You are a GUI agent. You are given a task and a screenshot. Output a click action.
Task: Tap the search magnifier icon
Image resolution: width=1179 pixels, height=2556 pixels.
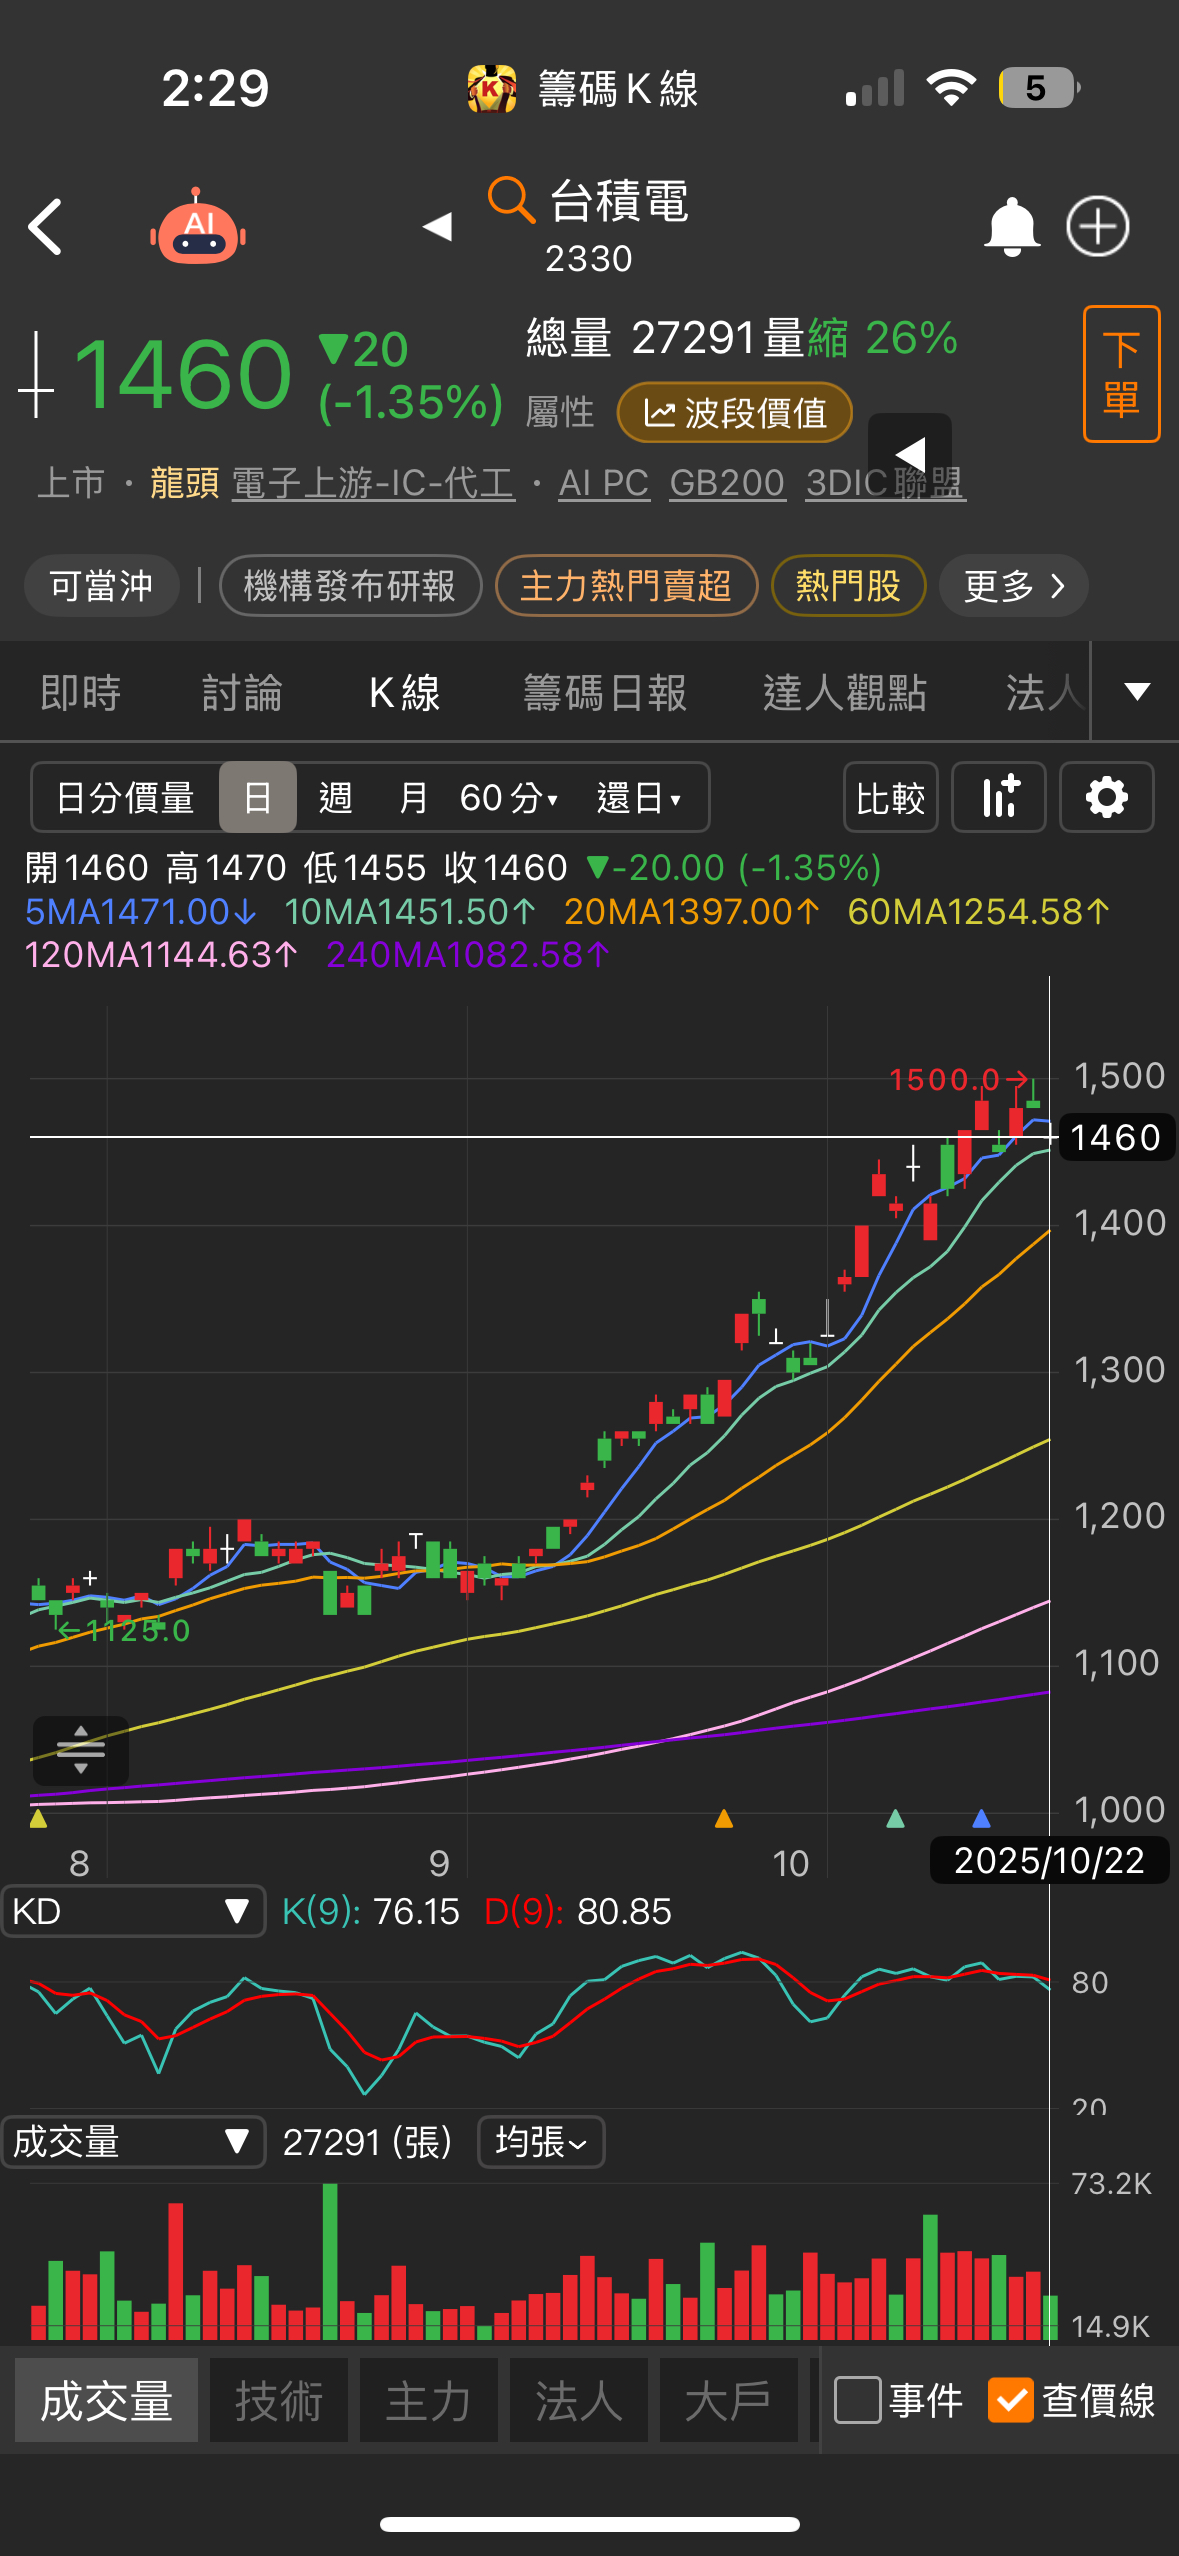pyautogui.click(x=511, y=199)
